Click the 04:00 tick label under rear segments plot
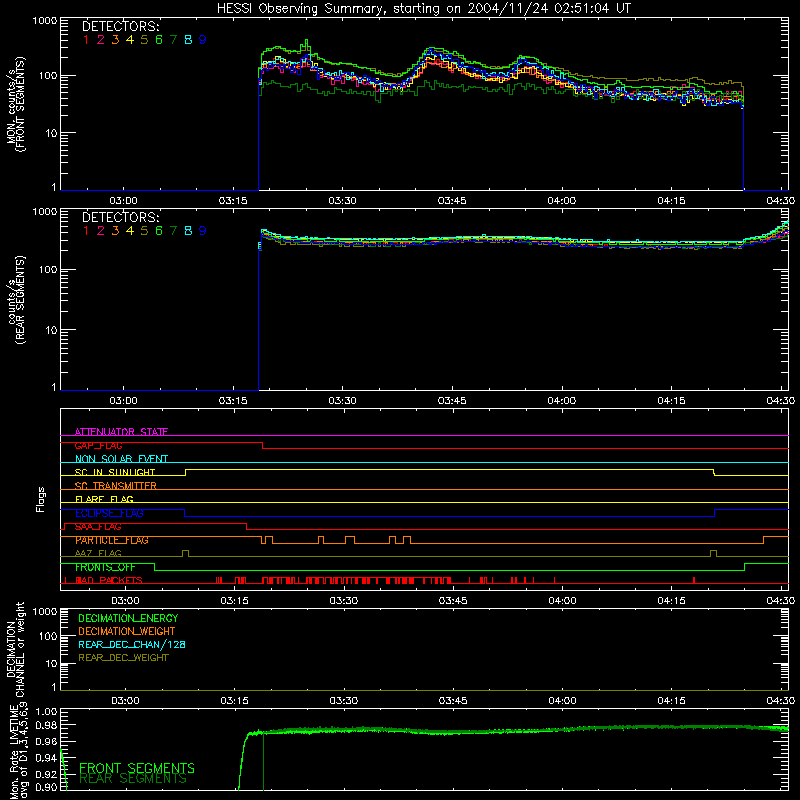 coord(562,401)
